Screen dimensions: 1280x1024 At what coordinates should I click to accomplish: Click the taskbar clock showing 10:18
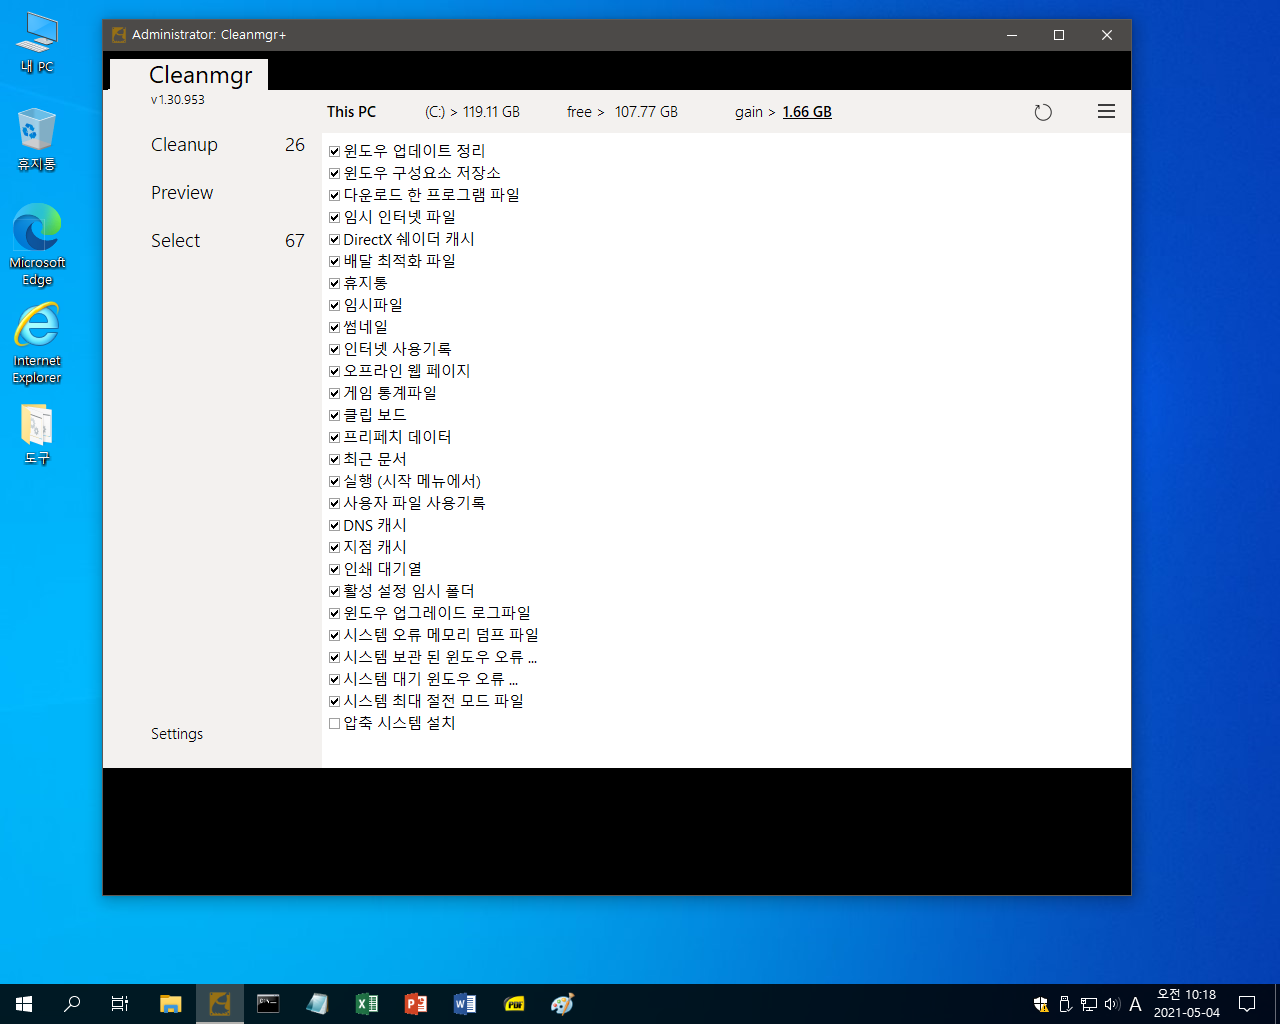click(1187, 1004)
